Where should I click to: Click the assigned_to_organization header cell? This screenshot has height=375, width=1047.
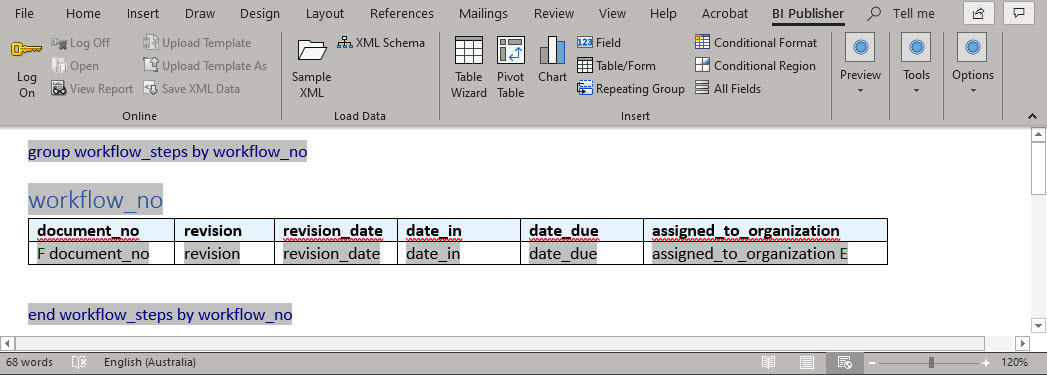coord(766,230)
